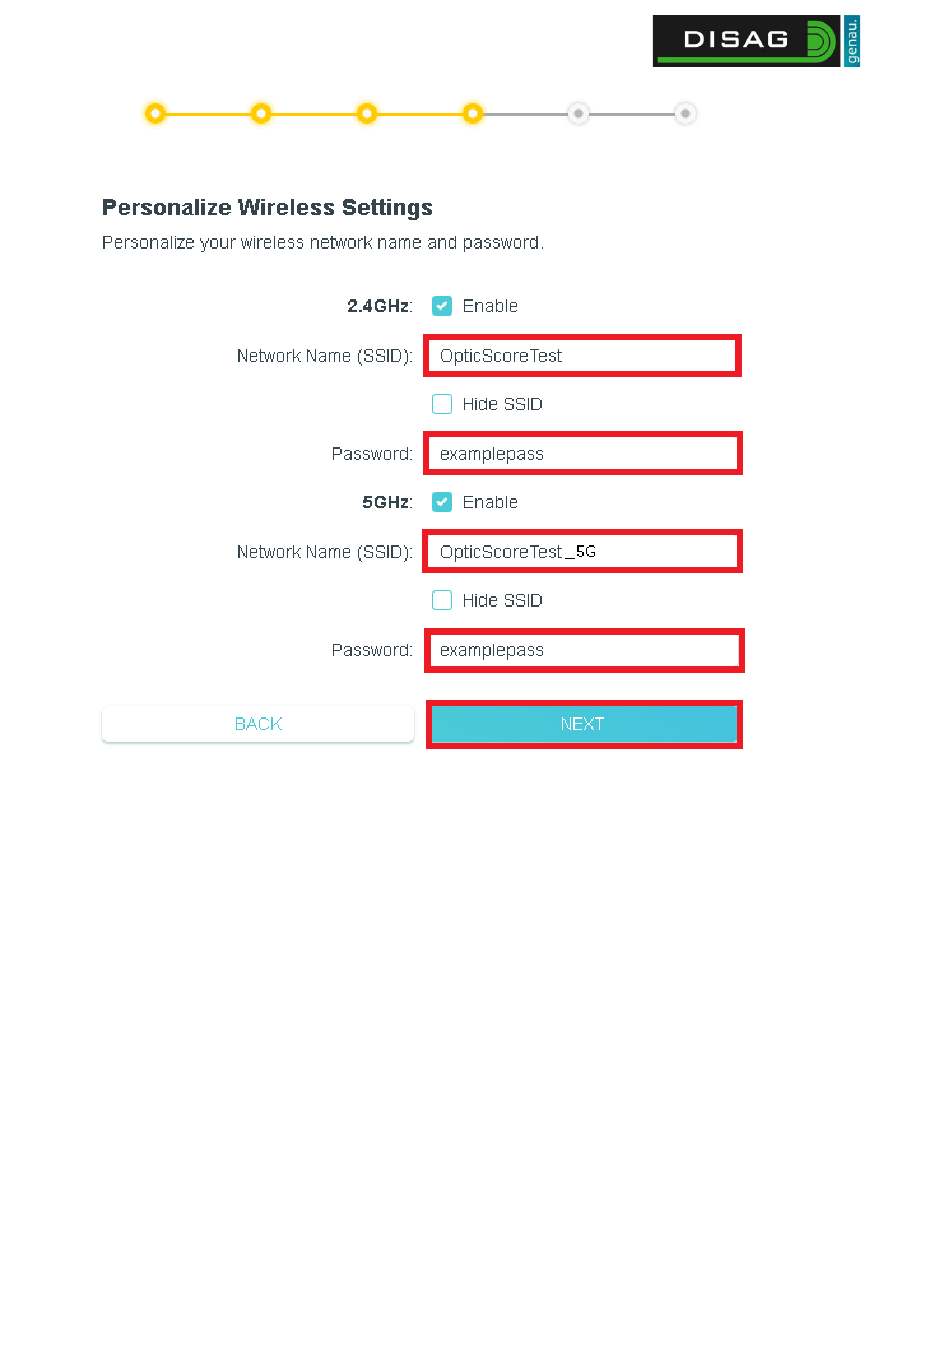Click the BACK button

coord(258,724)
